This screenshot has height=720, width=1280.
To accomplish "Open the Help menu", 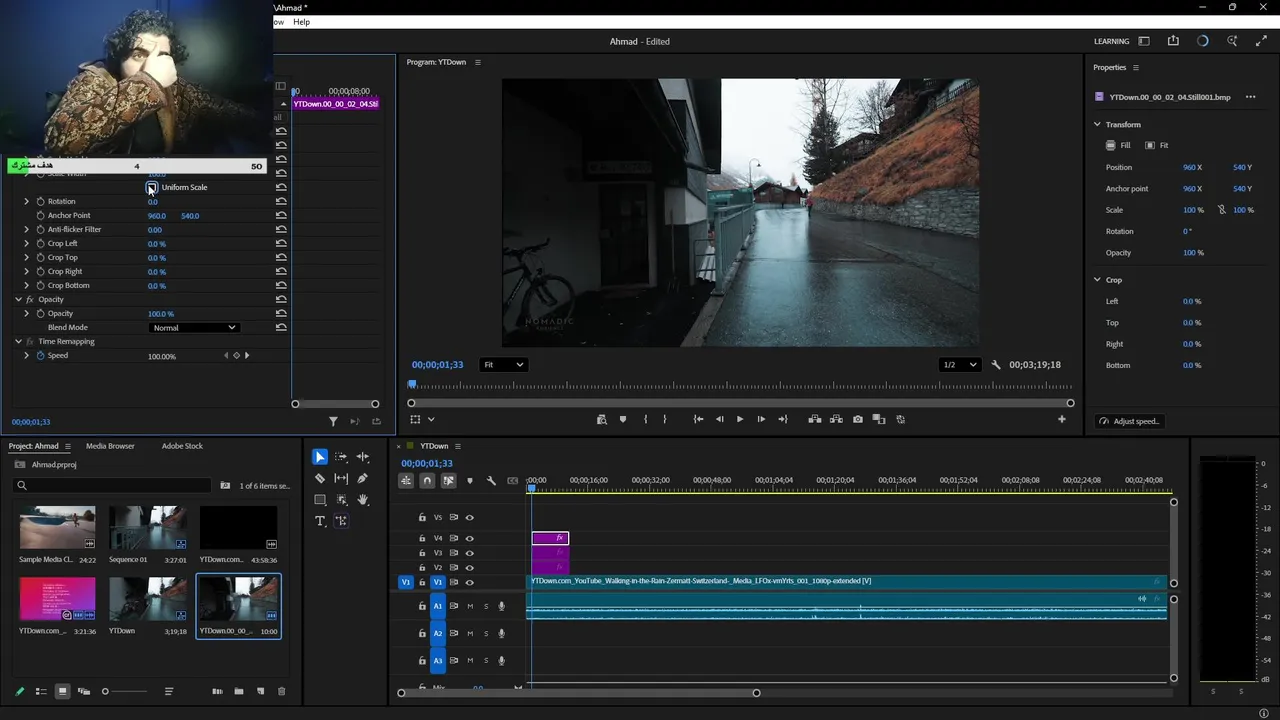I will point(301,22).
